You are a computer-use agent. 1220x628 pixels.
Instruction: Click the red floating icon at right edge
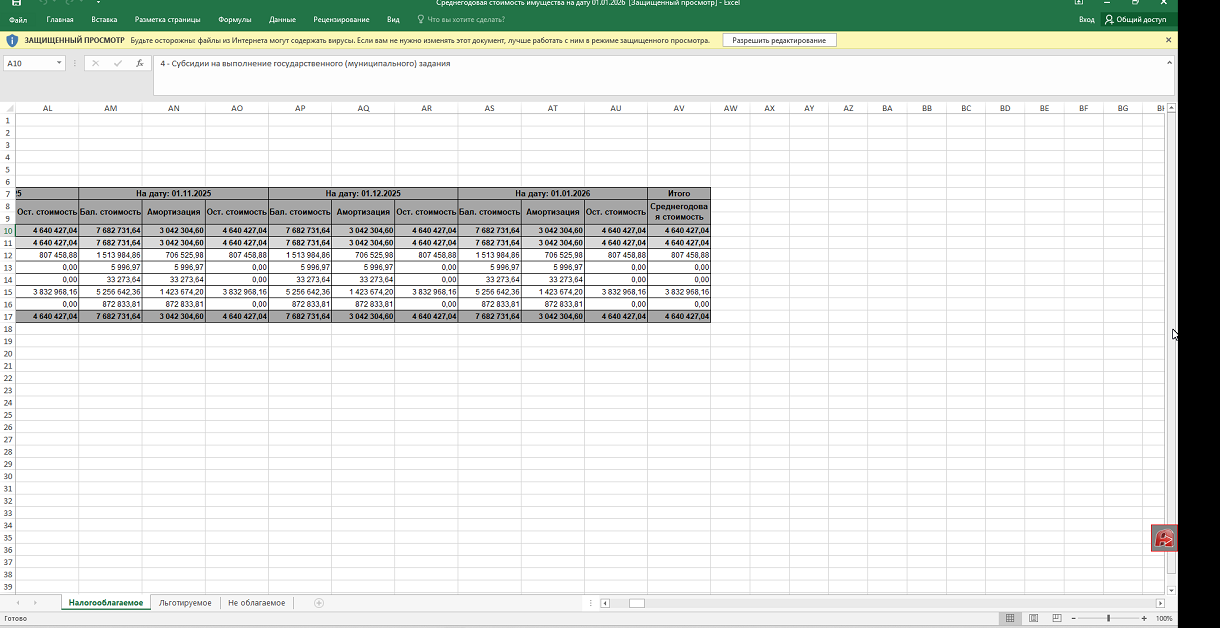click(1164, 538)
